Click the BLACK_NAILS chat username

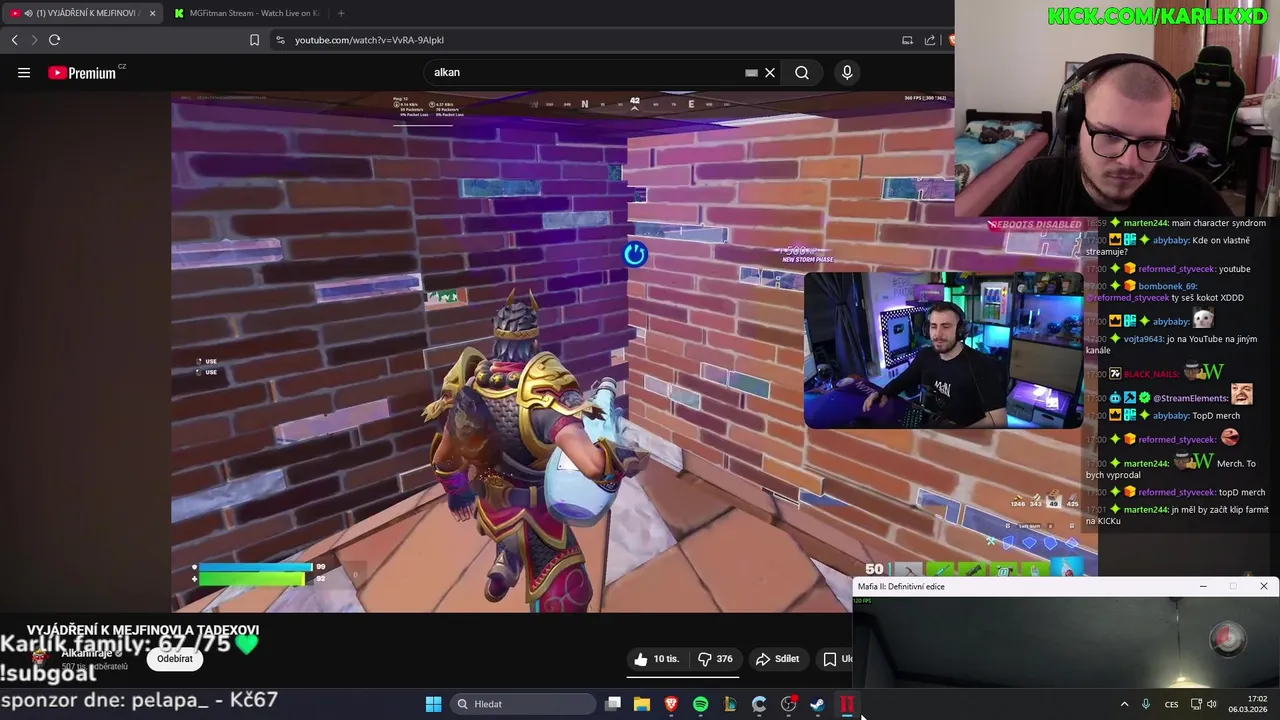click(1151, 374)
